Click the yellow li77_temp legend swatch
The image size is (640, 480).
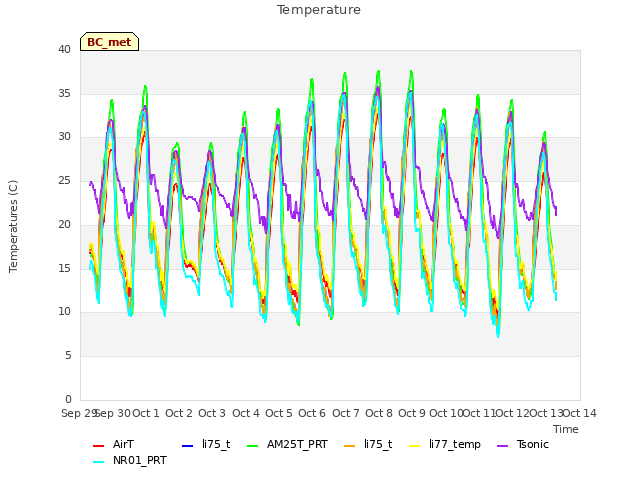(x=414, y=445)
